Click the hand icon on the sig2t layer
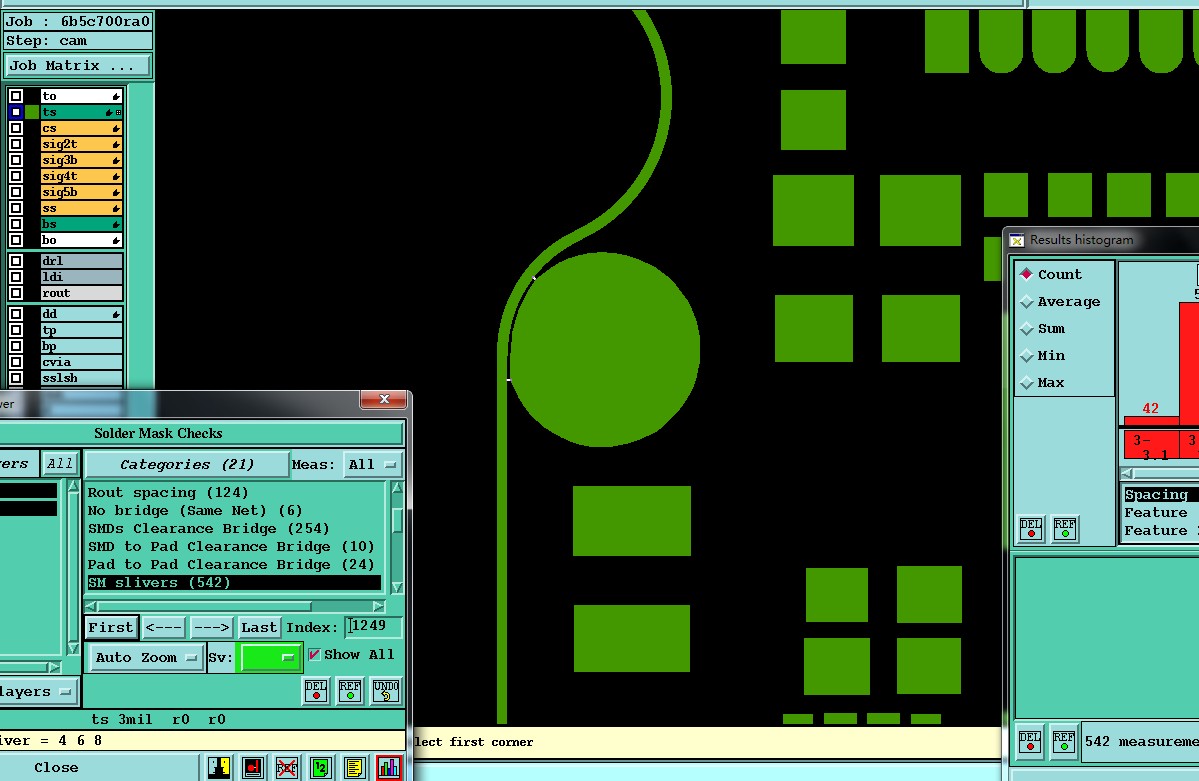 pyautogui.click(x=116, y=145)
